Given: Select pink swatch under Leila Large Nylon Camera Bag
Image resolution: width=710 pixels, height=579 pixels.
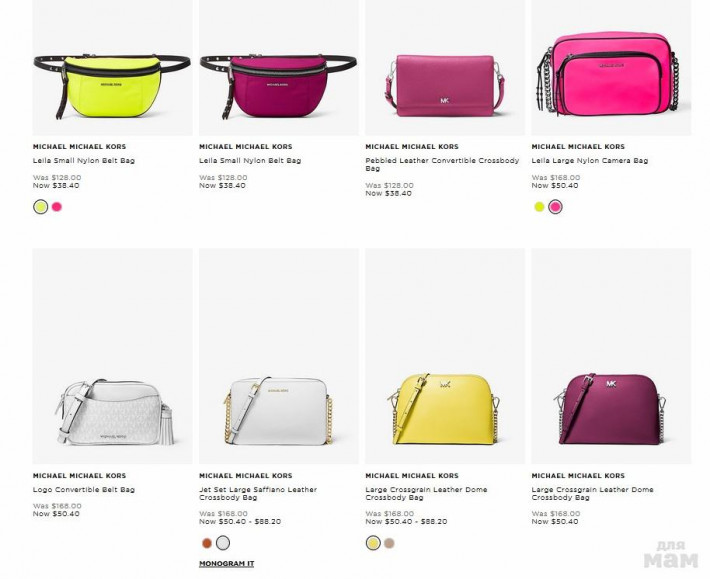Looking at the screenshot, I should pyautogui.click(x=556, y=207).
